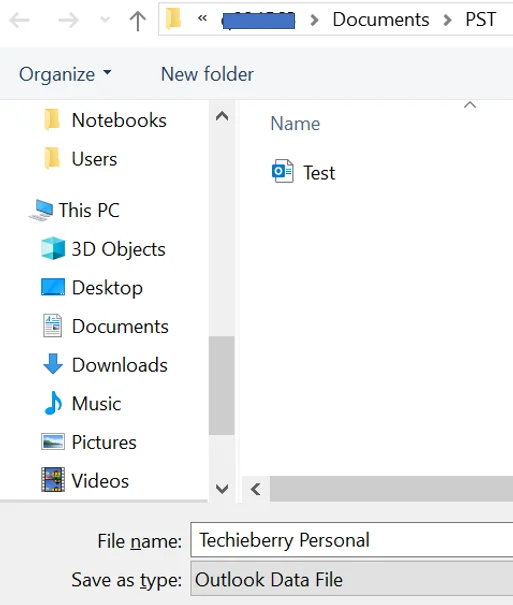
Task: Open Downloads in navigation pane
Action: click(120, 365)
